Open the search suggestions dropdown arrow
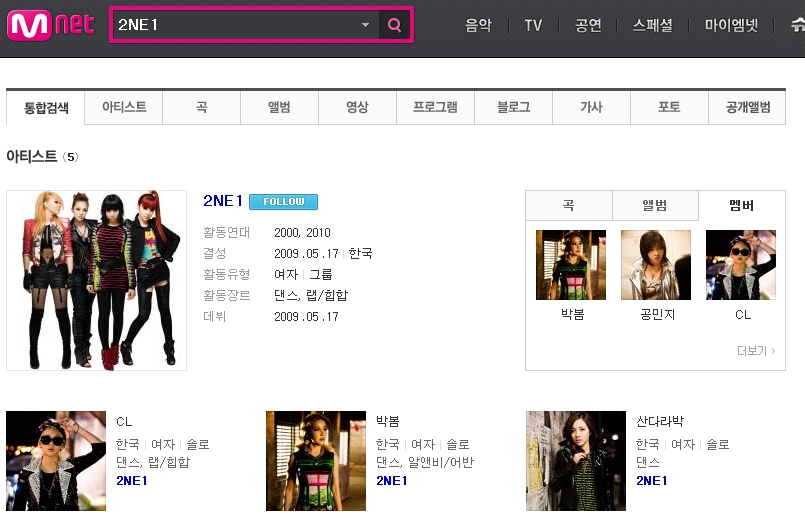 (365, 25)
